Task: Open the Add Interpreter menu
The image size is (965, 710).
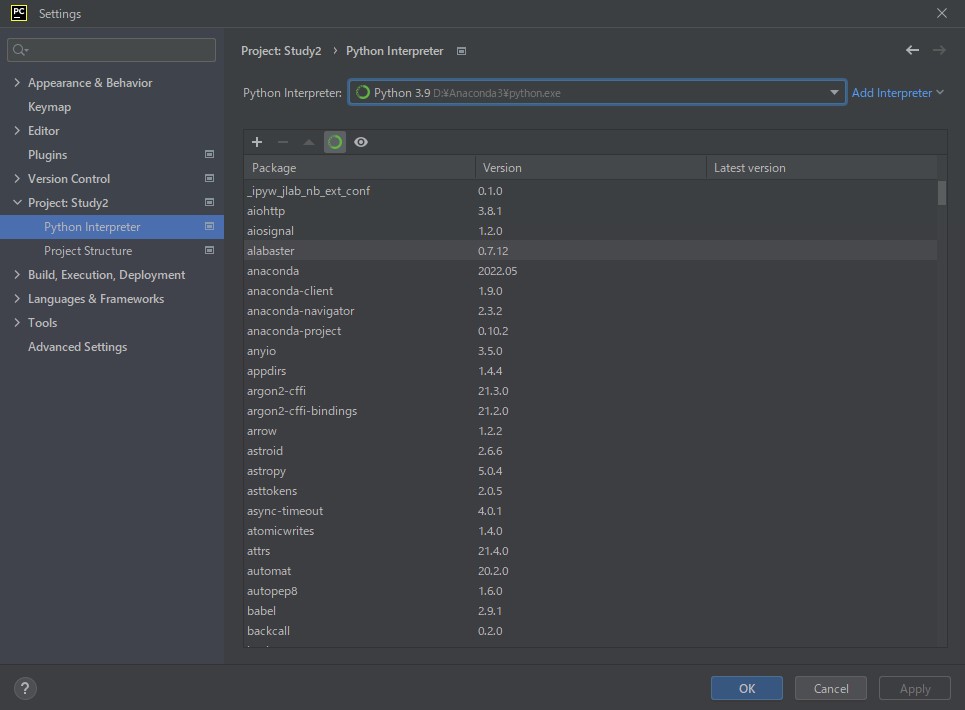Action: coord(897,93)
